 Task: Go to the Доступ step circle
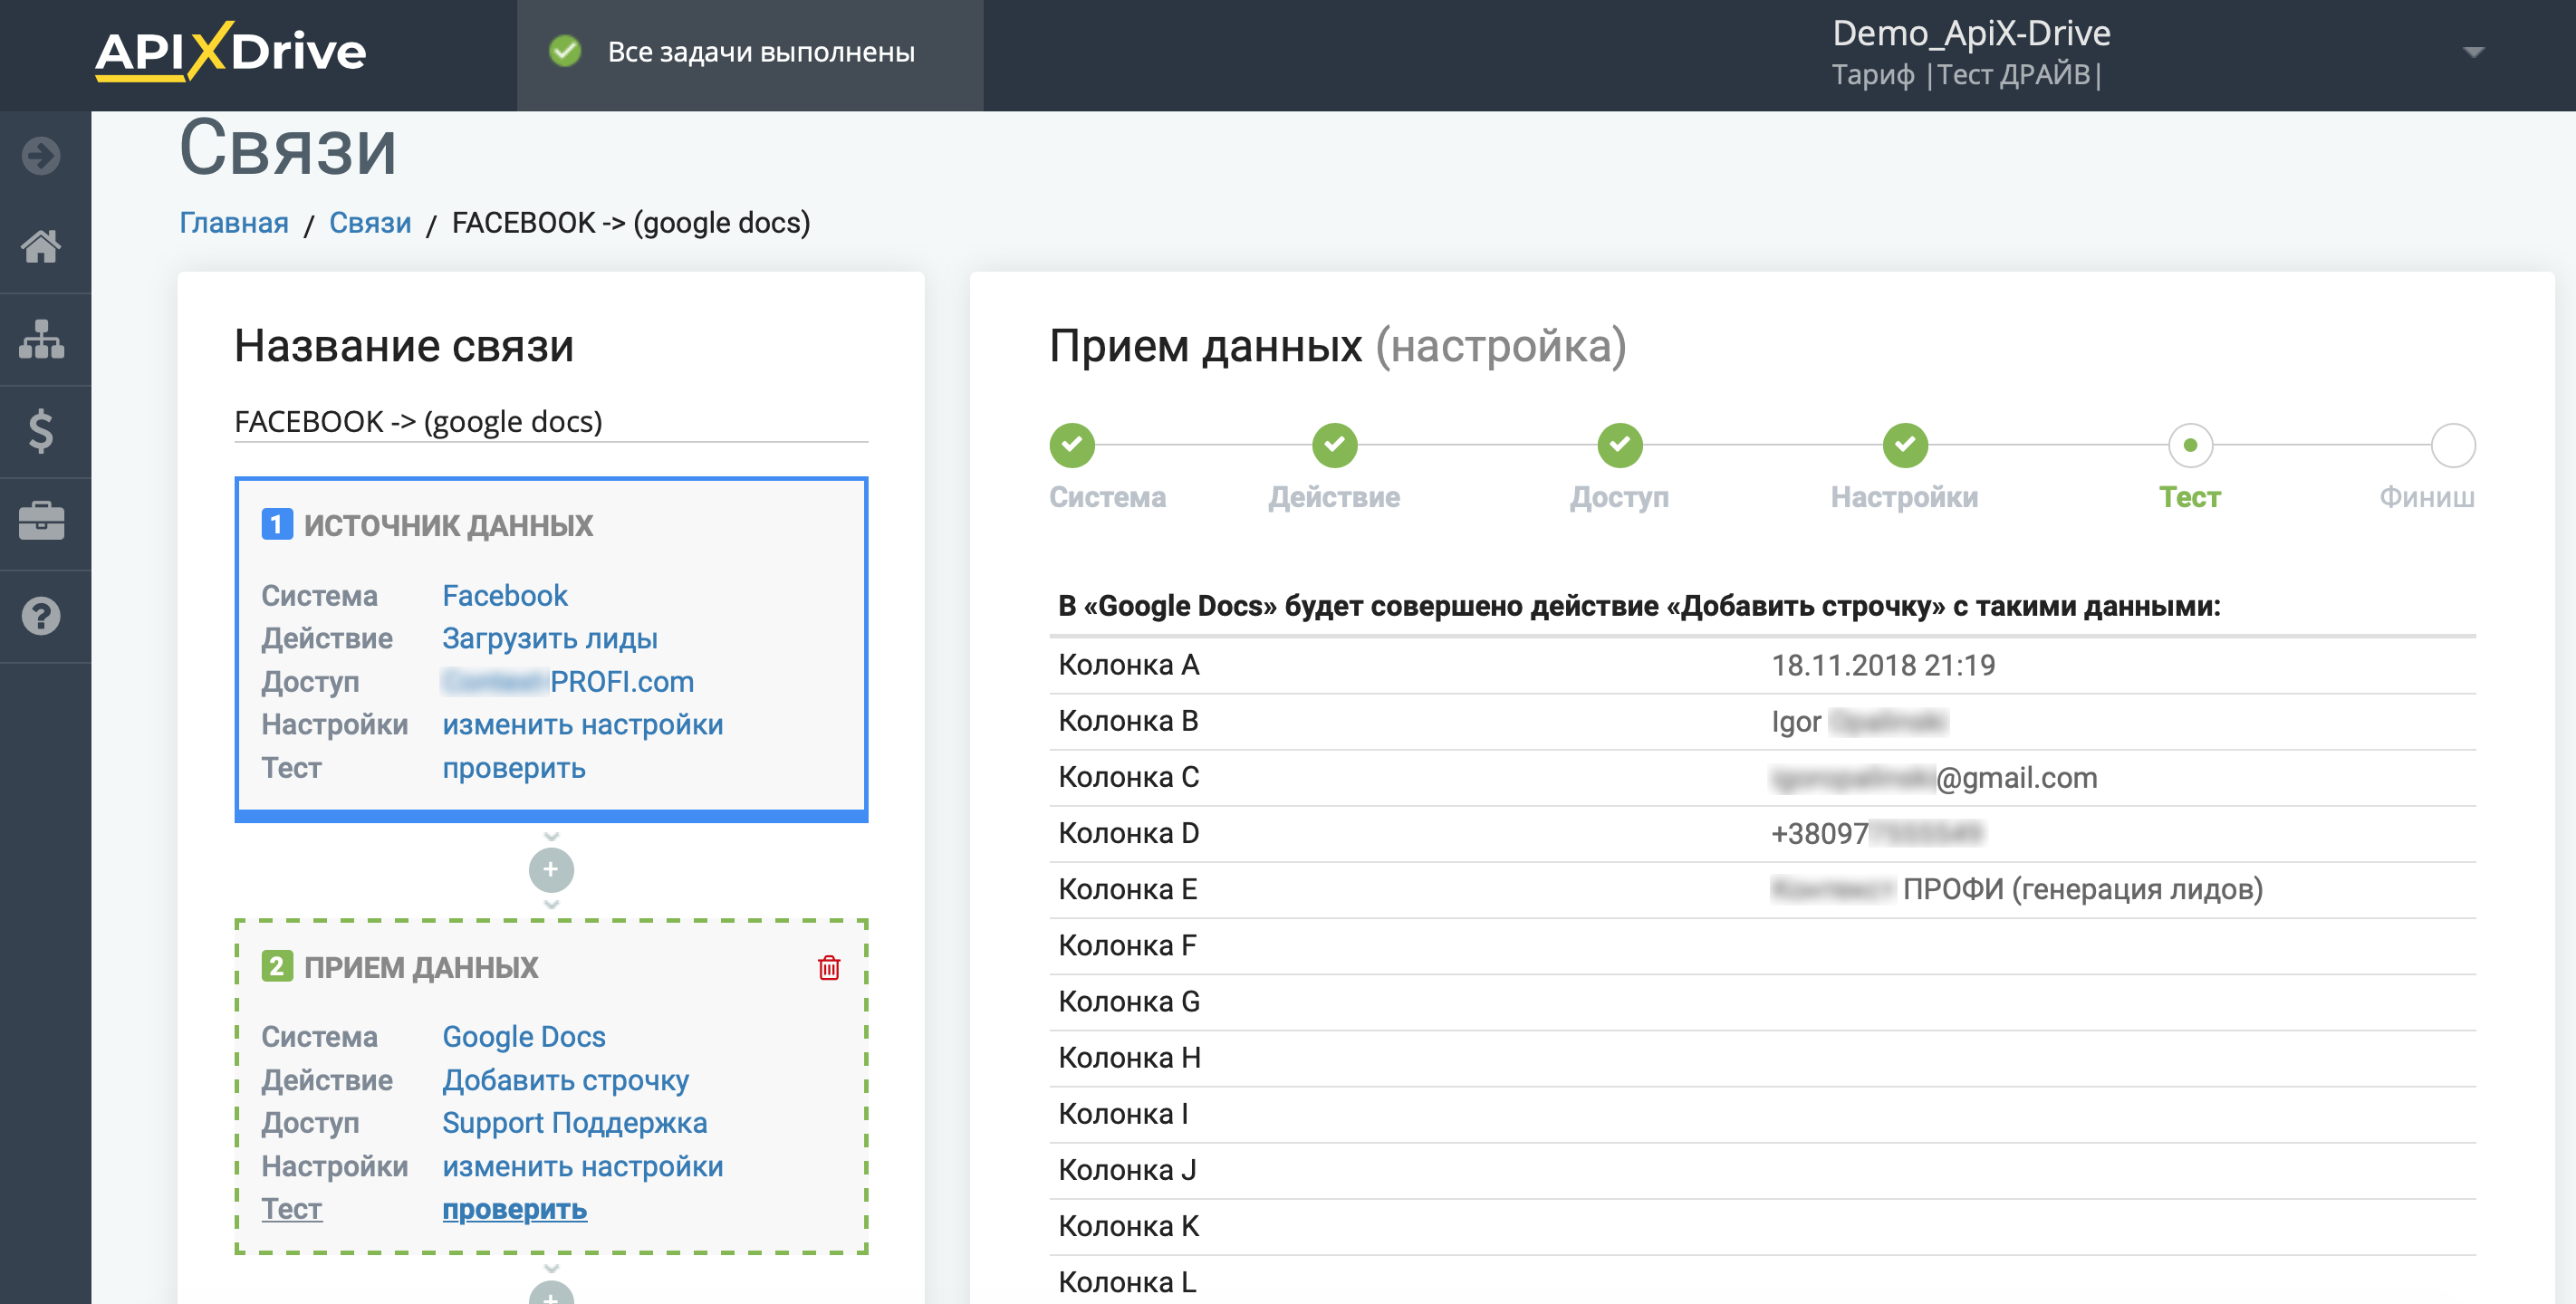1619,445
